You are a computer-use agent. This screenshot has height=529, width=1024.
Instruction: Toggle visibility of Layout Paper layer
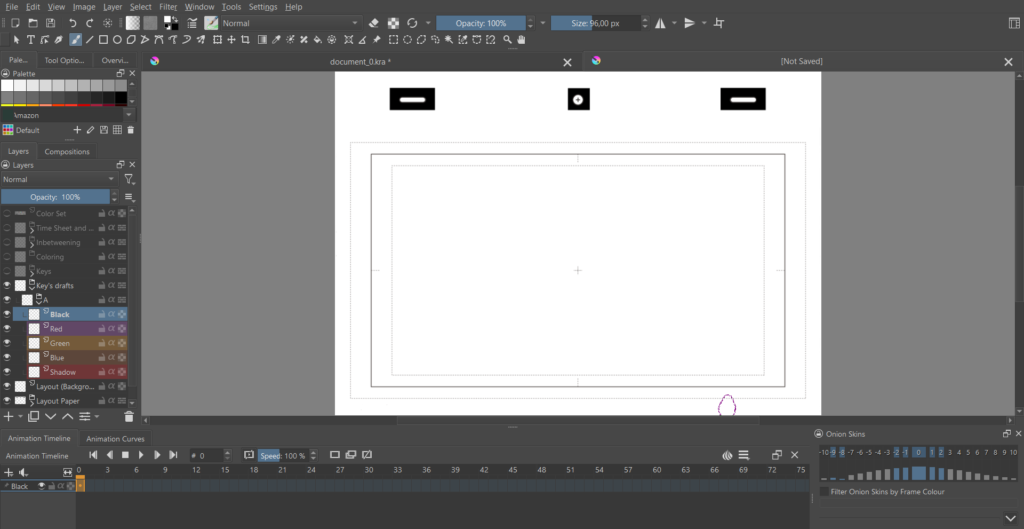coord(7,401)
